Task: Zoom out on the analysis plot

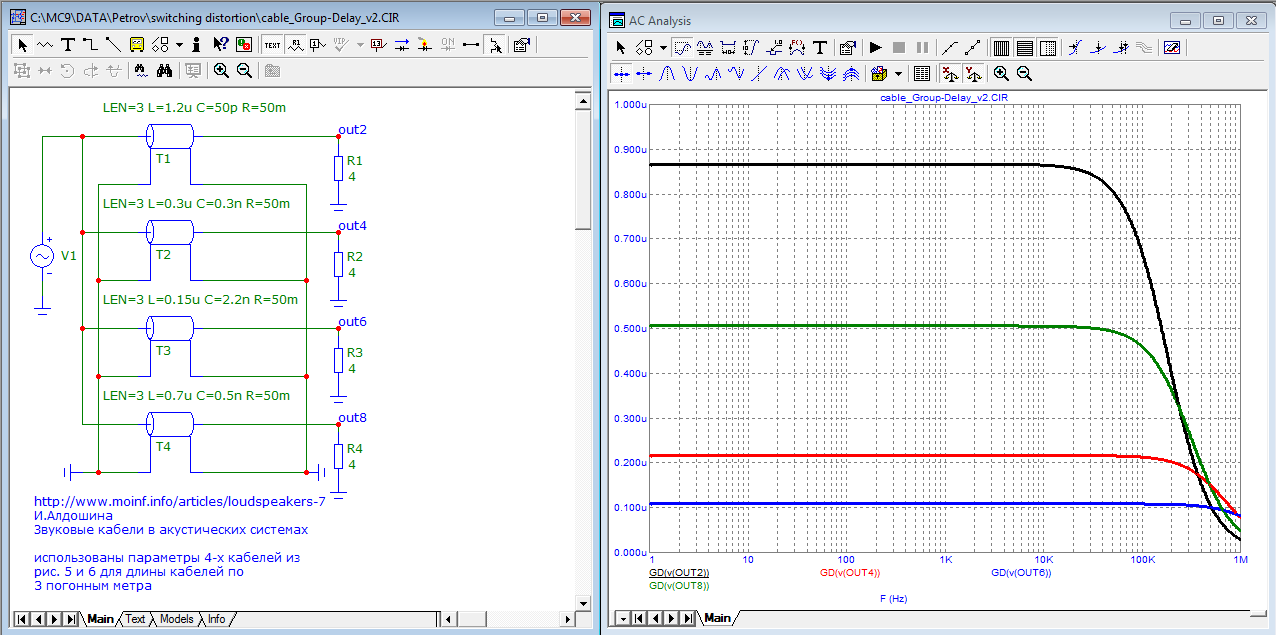Action: pos(1024,74)
